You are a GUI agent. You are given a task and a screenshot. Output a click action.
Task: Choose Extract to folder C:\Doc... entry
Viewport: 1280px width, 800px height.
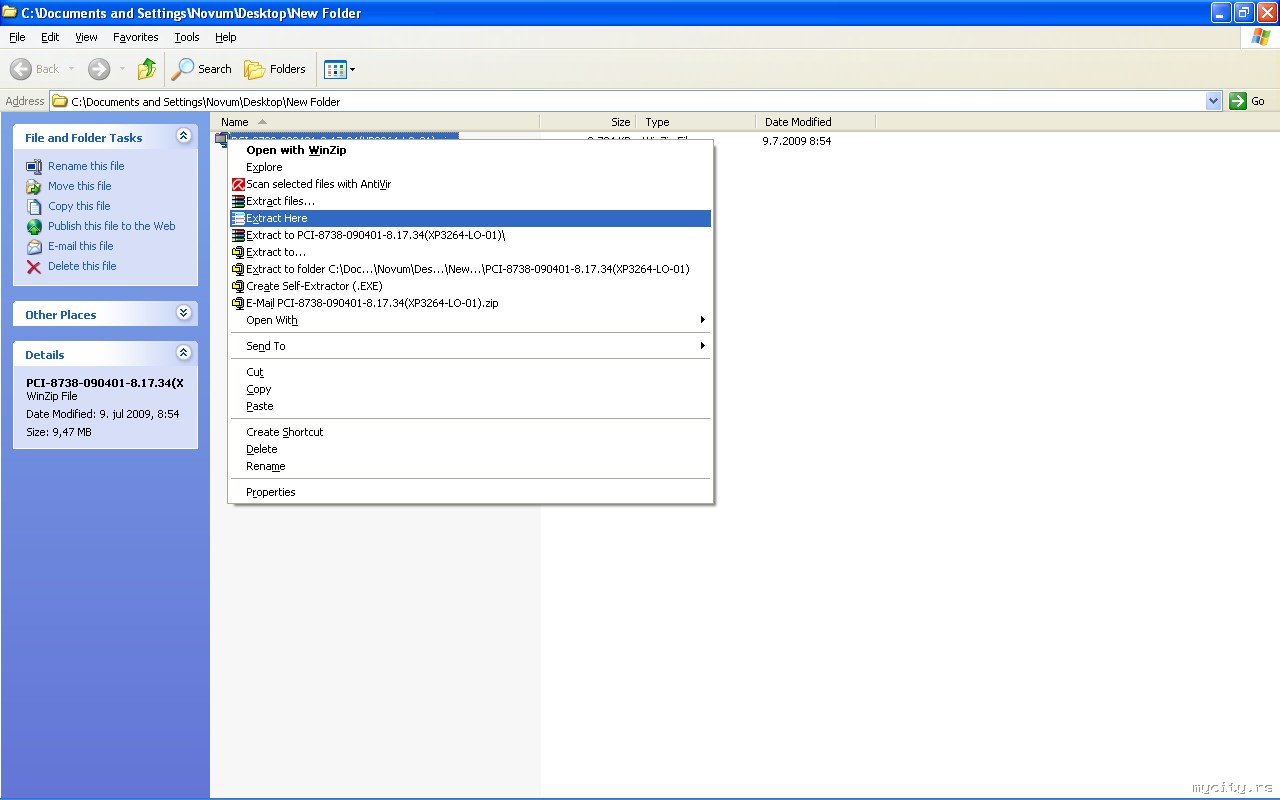[x=470, y=269]
